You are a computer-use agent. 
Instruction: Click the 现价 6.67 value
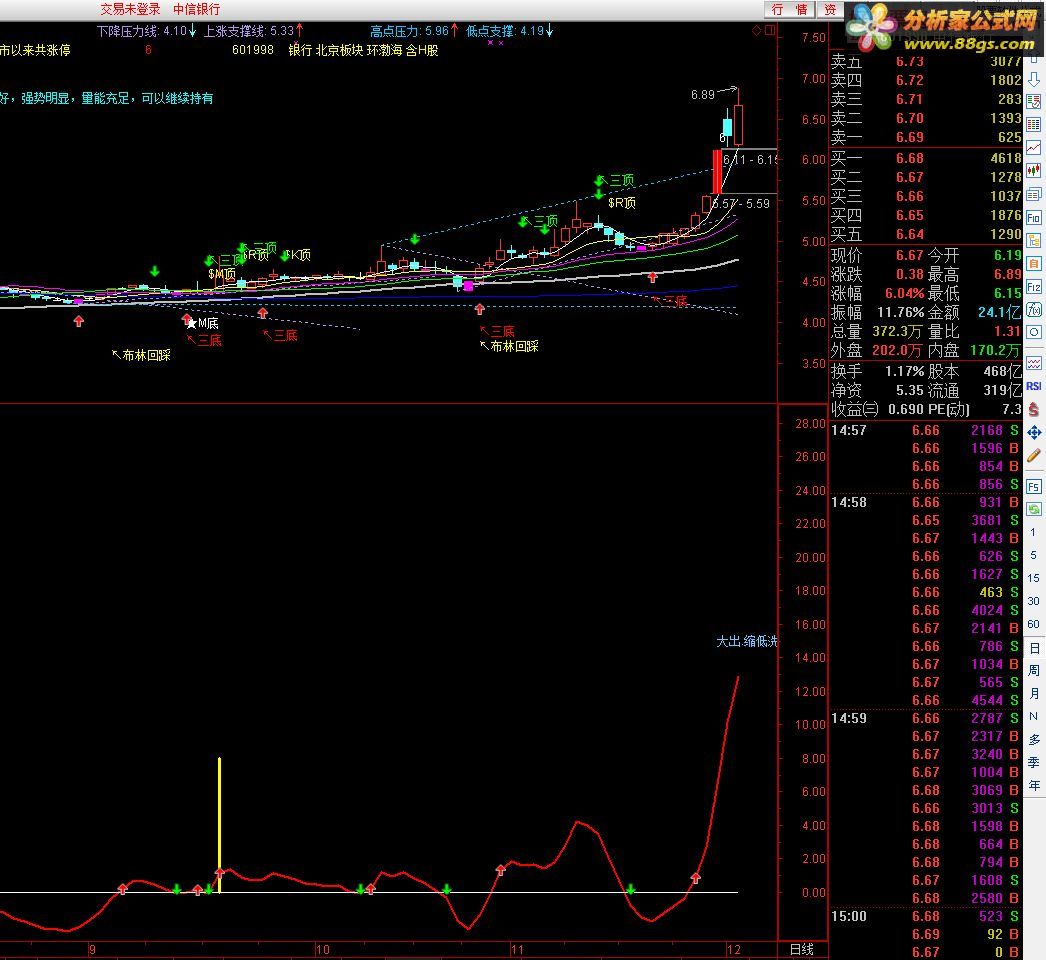click(x=909, y=256)
